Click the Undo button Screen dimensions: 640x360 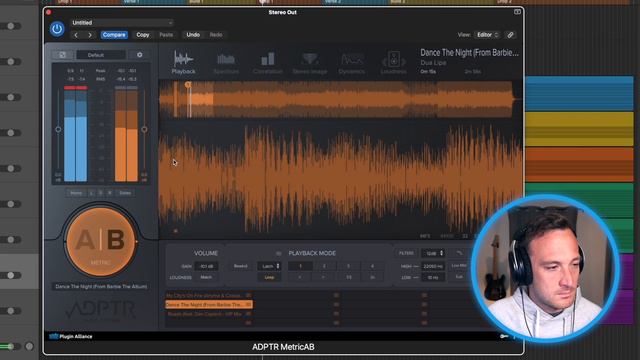pos(193,35)
